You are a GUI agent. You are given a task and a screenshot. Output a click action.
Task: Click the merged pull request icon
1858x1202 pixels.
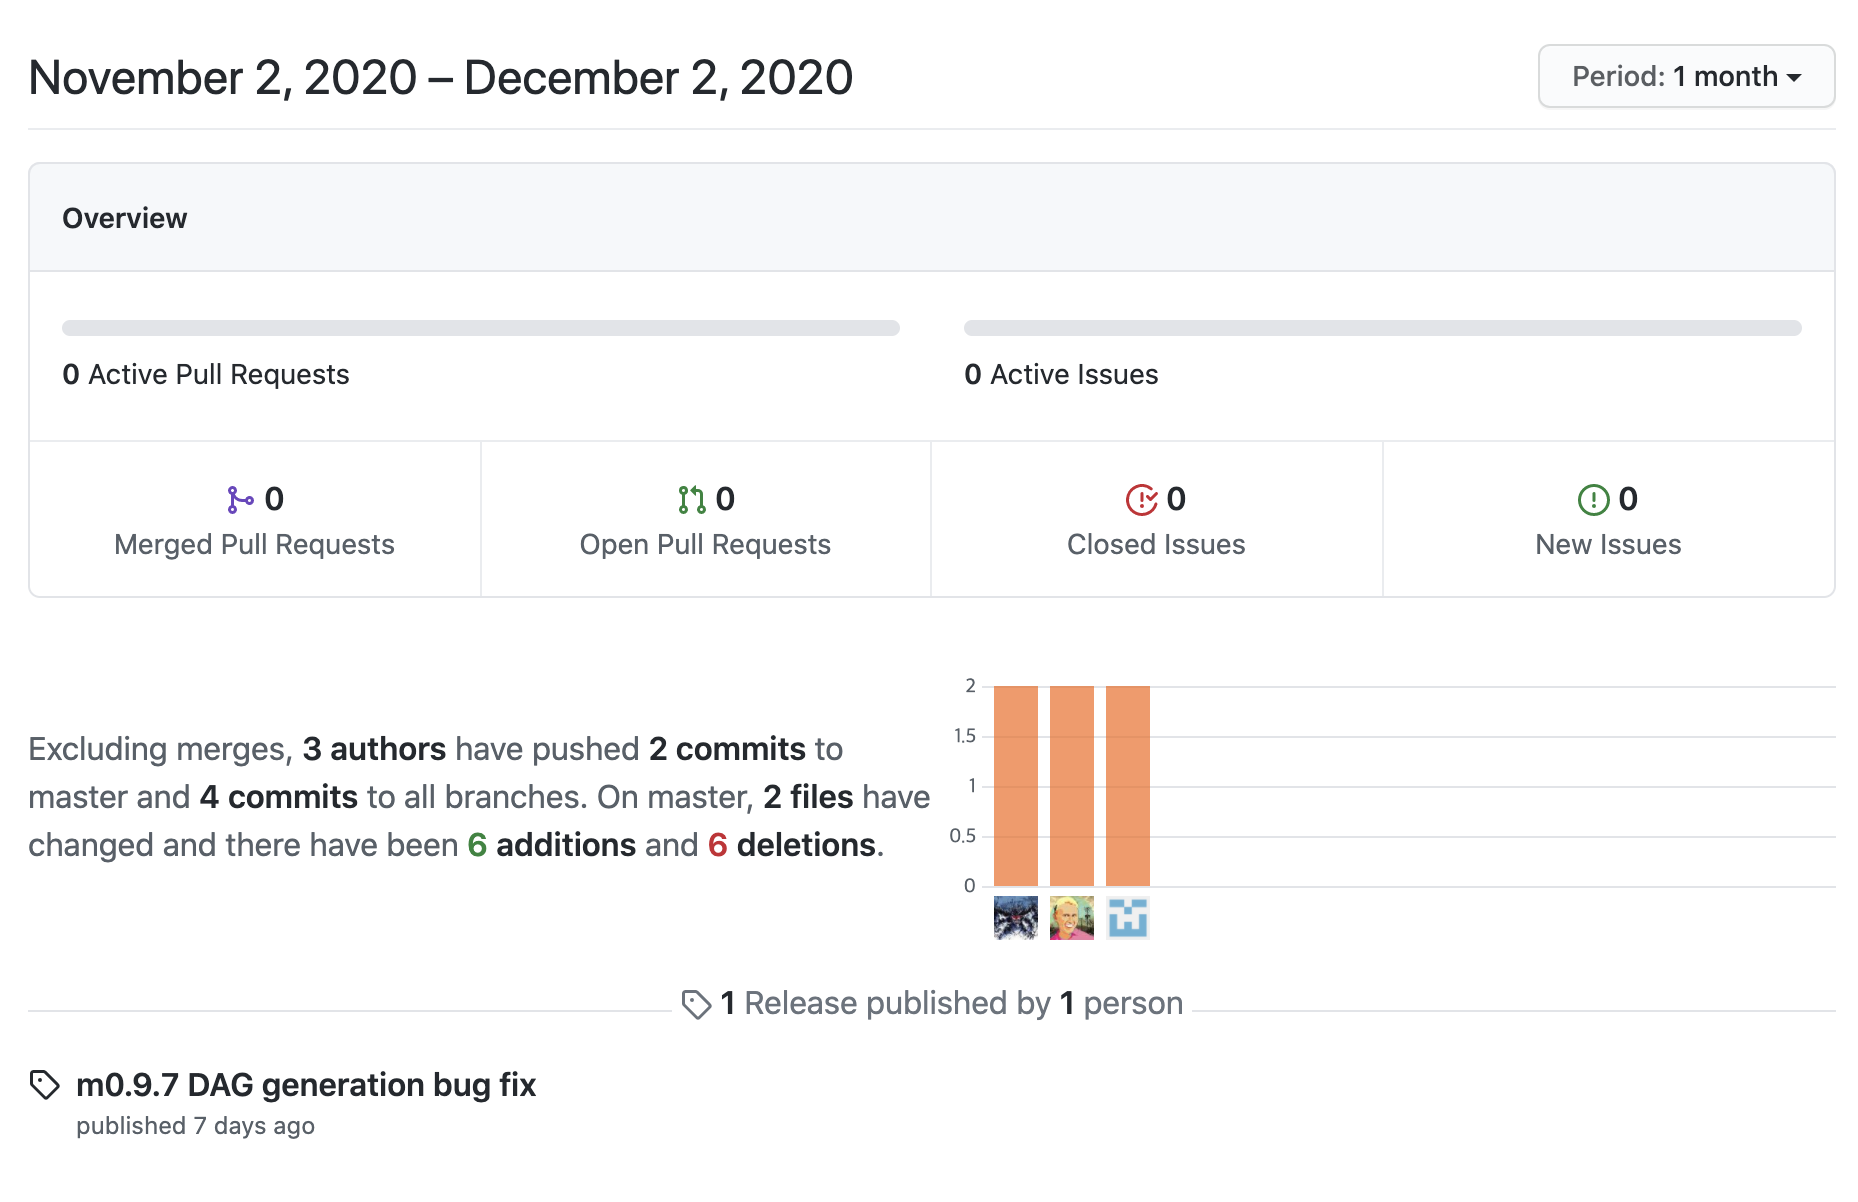point(240,499)
